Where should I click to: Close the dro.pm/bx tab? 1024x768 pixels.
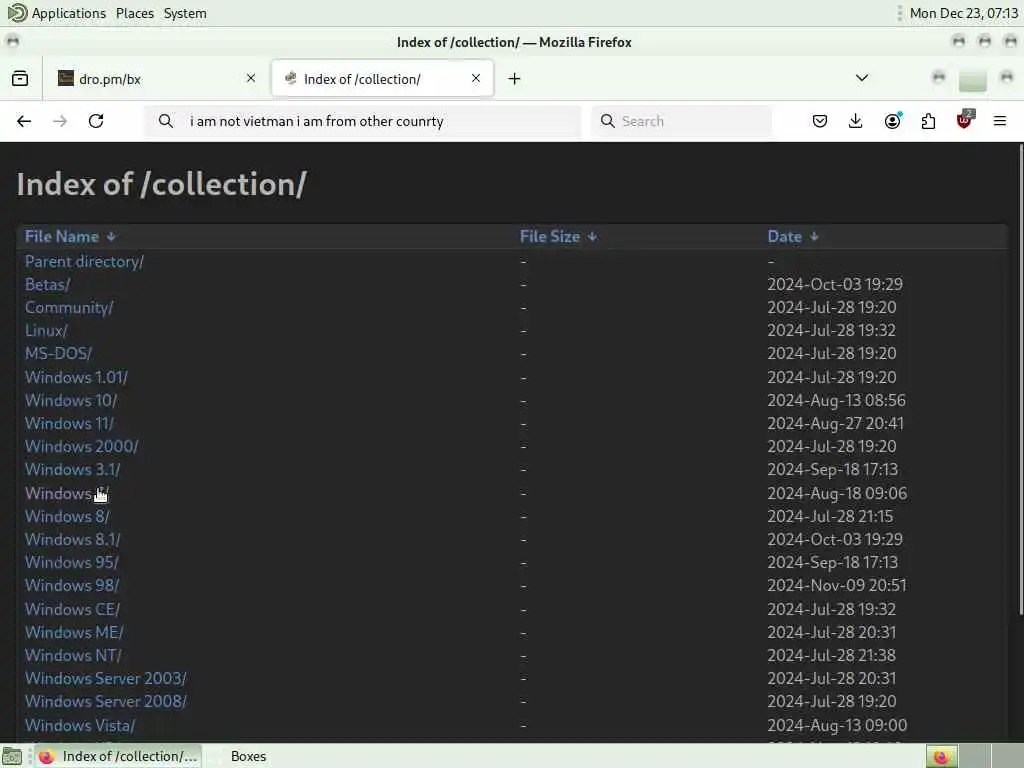pos(251,78)
